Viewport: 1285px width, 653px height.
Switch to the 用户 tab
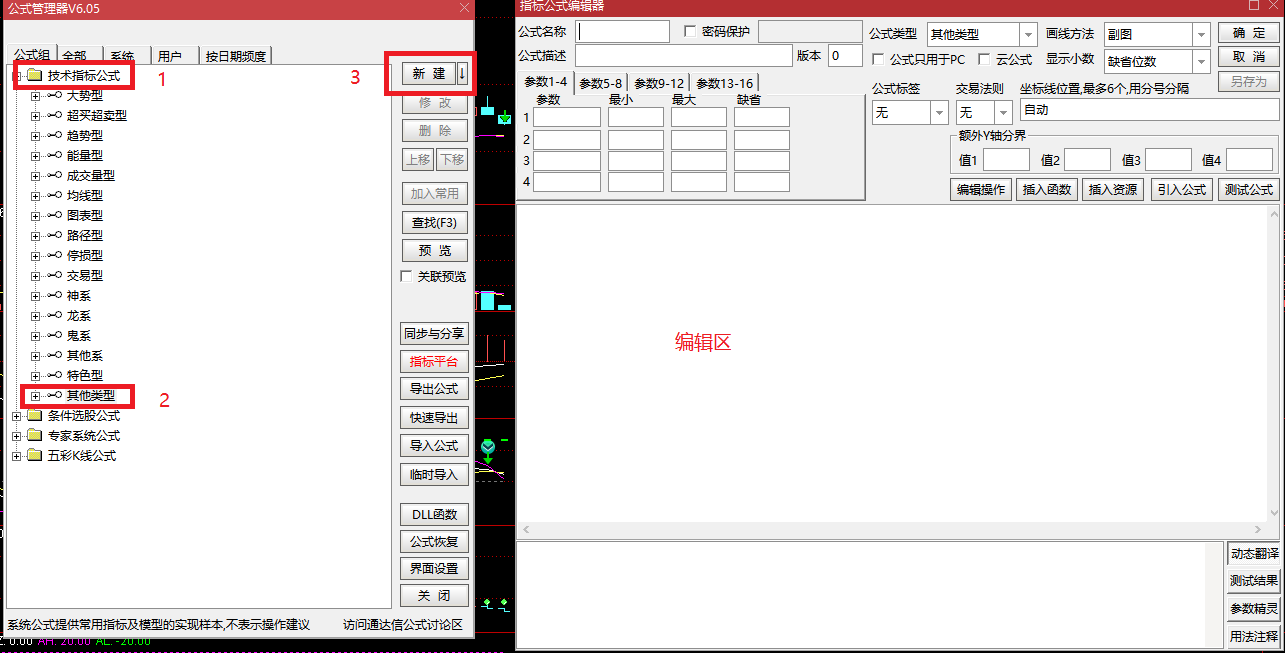point(170,57)
